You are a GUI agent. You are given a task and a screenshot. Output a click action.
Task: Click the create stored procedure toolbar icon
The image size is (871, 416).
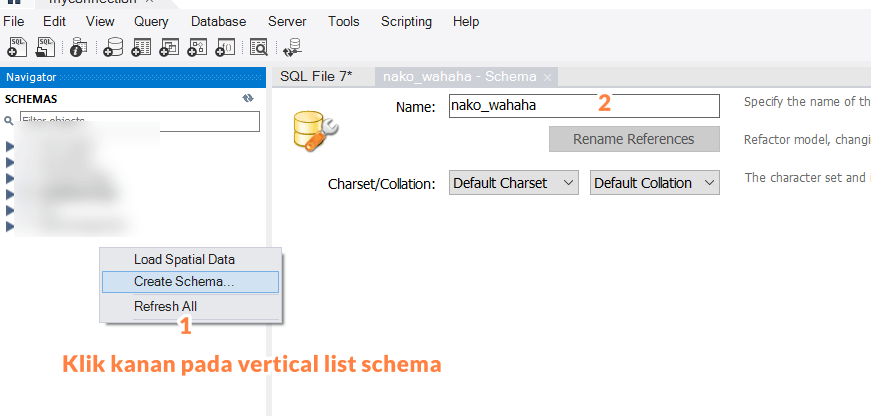[x=197, y=45]
